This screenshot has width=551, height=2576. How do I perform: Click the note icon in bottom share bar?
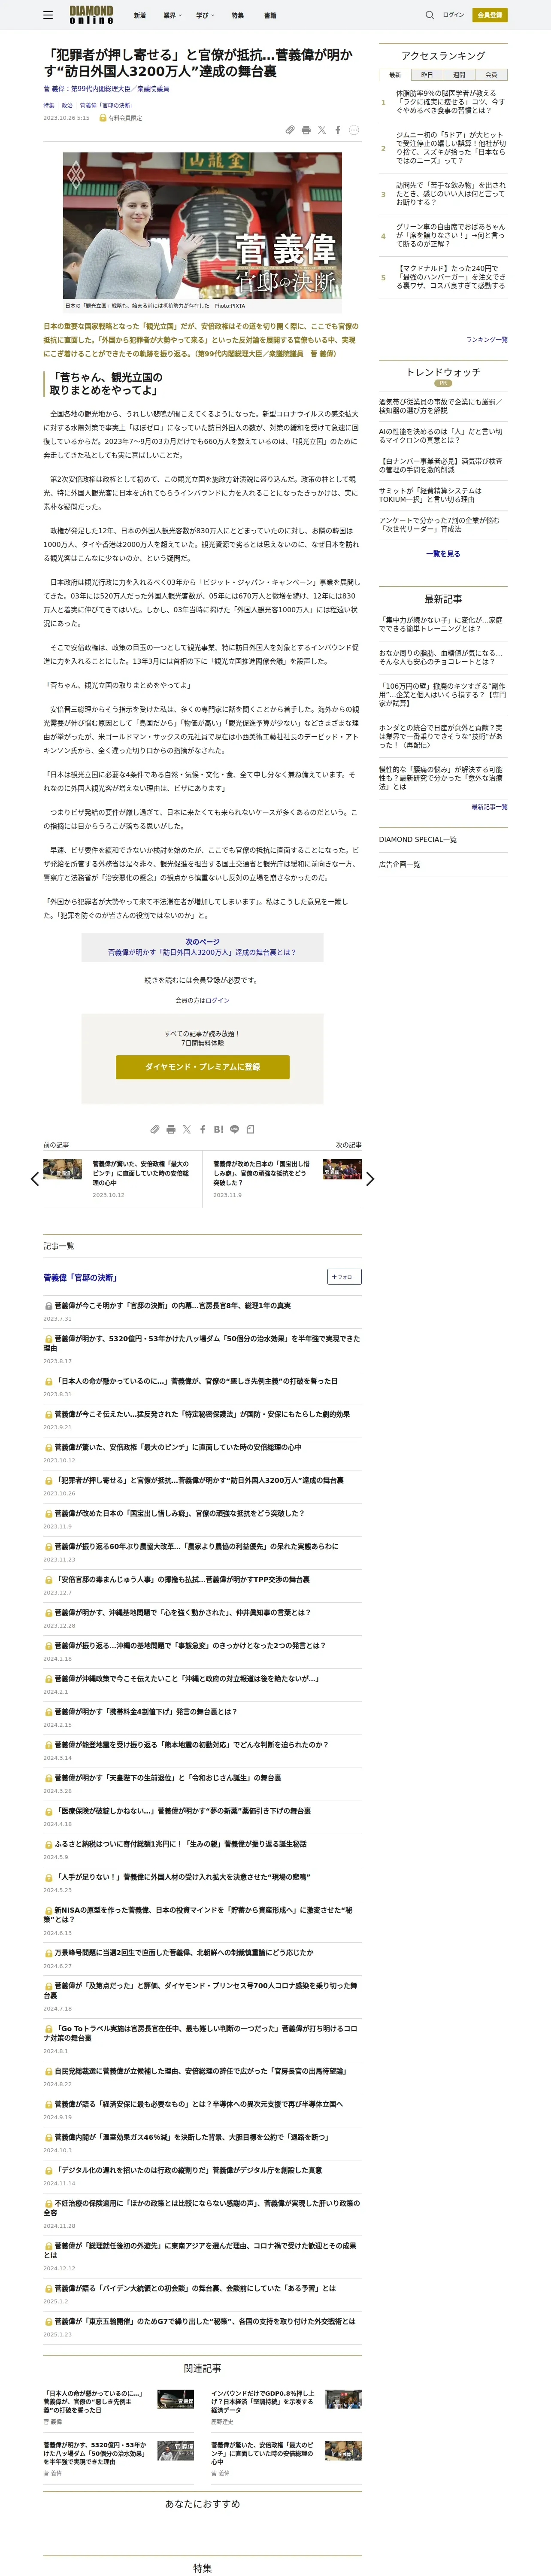tap(250, 1129)
